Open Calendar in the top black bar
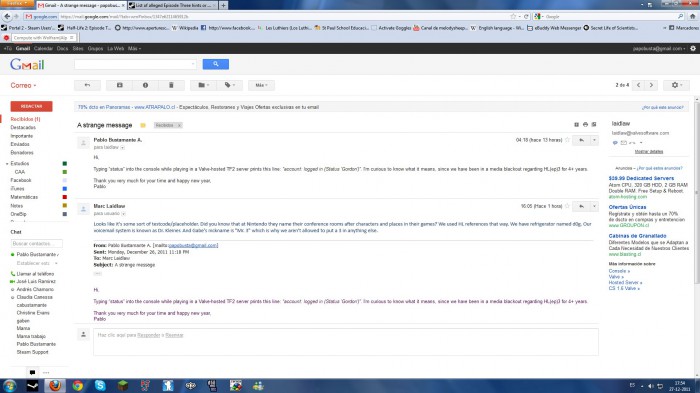 click(x=43, y=48)
